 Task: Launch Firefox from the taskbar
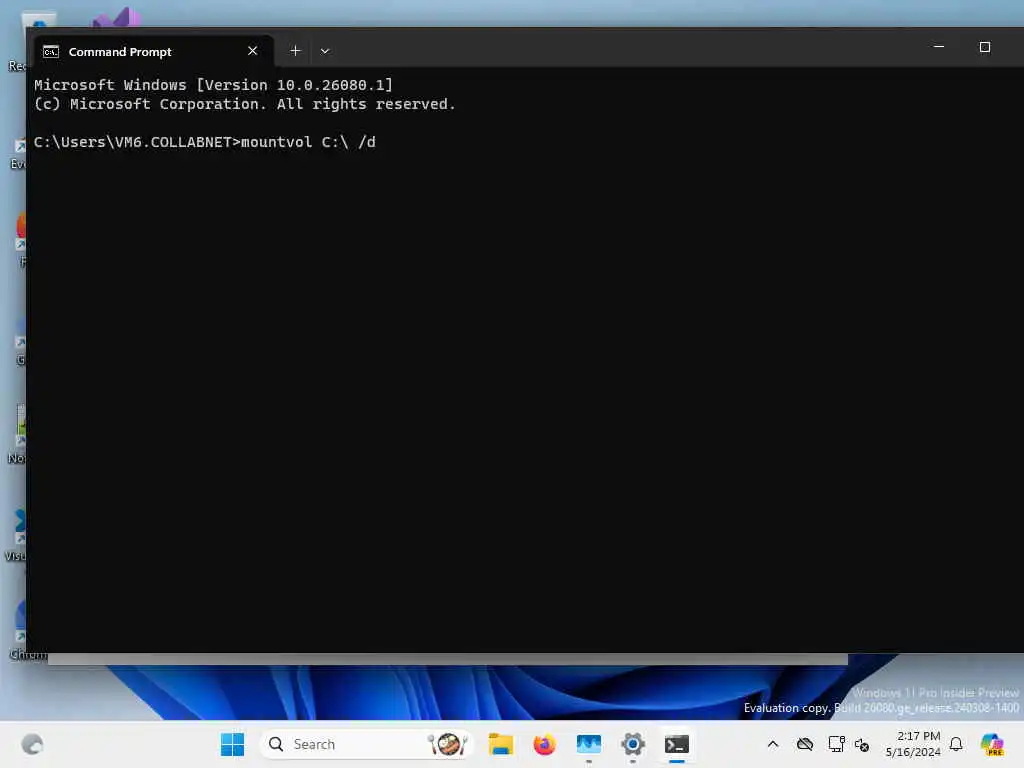(x=545, y=744)
